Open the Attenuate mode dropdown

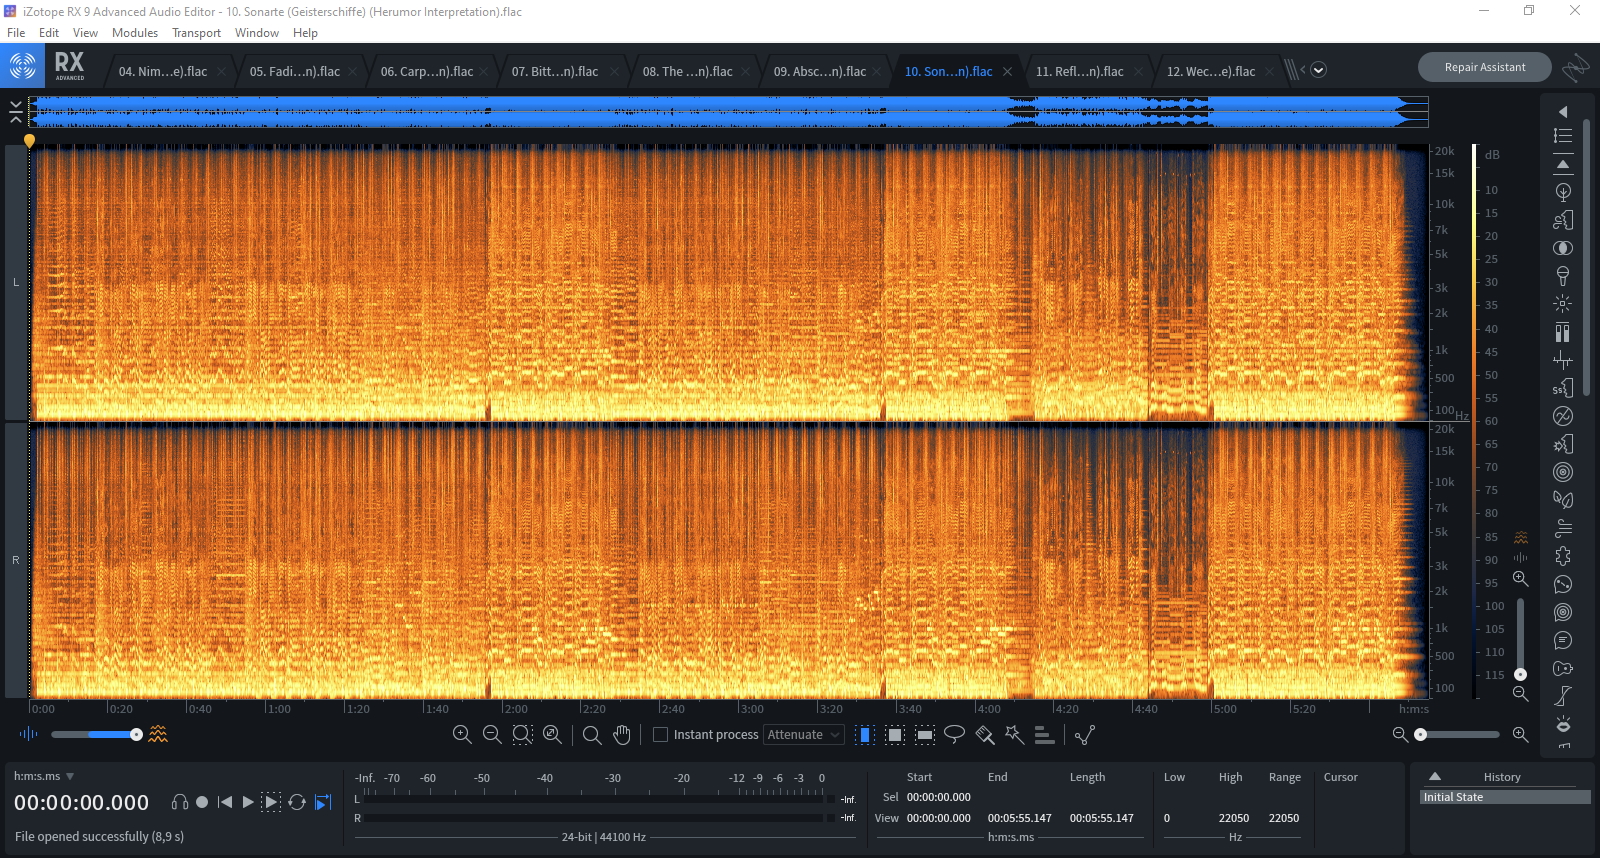(x=804, y=735)
